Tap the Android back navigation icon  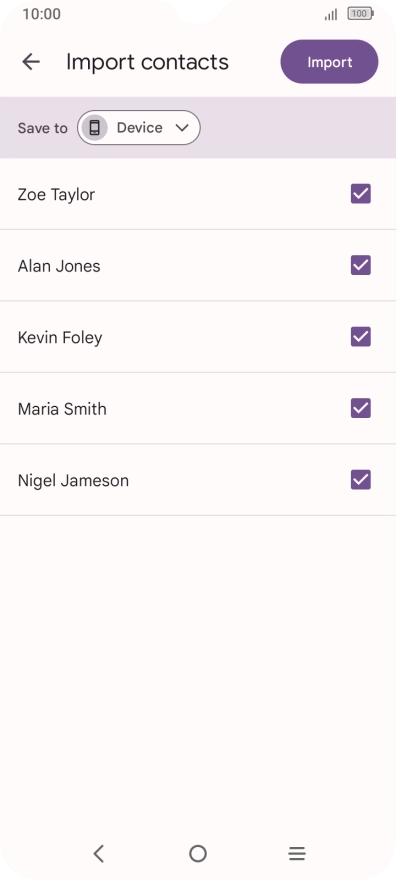point(99,854)
